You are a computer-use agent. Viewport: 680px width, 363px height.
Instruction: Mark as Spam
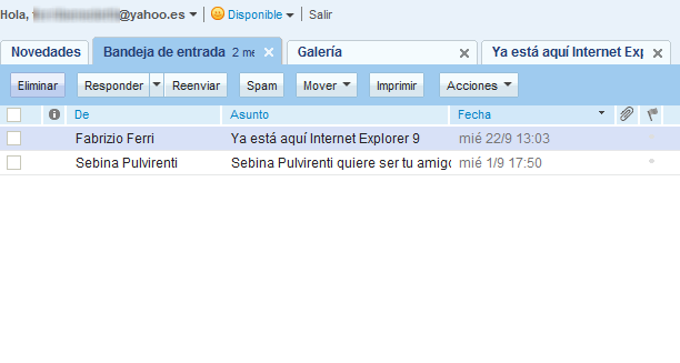[x=262, y=85]
